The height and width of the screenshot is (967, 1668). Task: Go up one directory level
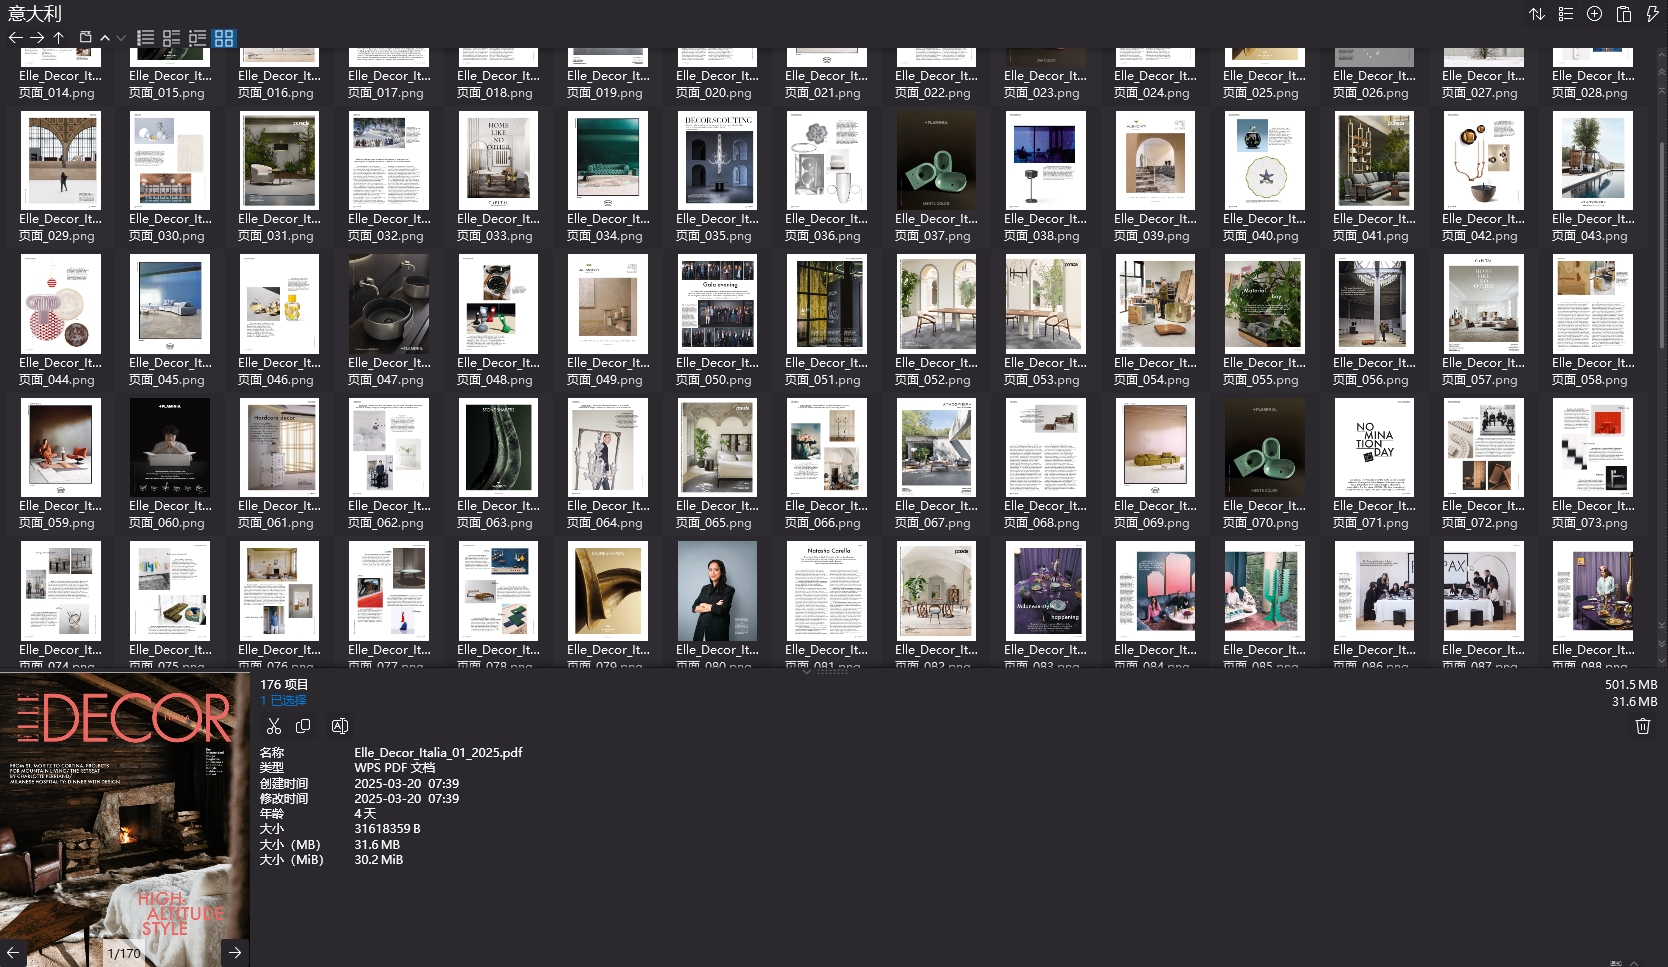(59, 37)
